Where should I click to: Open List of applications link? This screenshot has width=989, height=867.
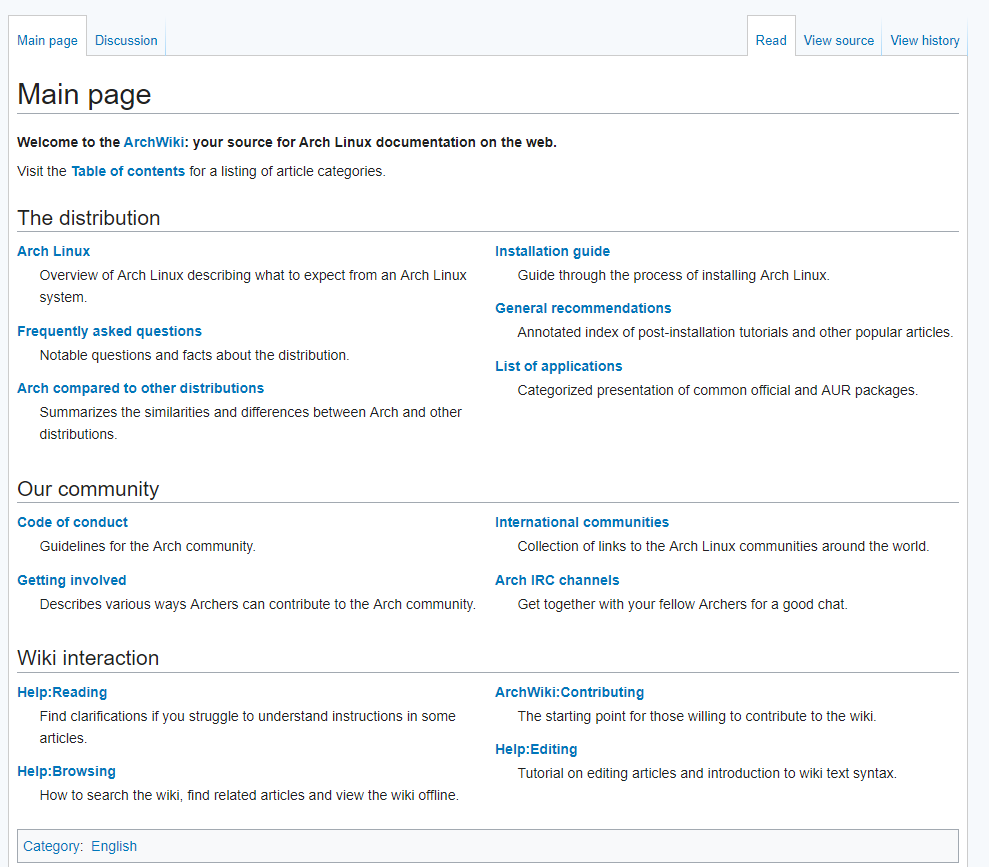coord(558,366)
